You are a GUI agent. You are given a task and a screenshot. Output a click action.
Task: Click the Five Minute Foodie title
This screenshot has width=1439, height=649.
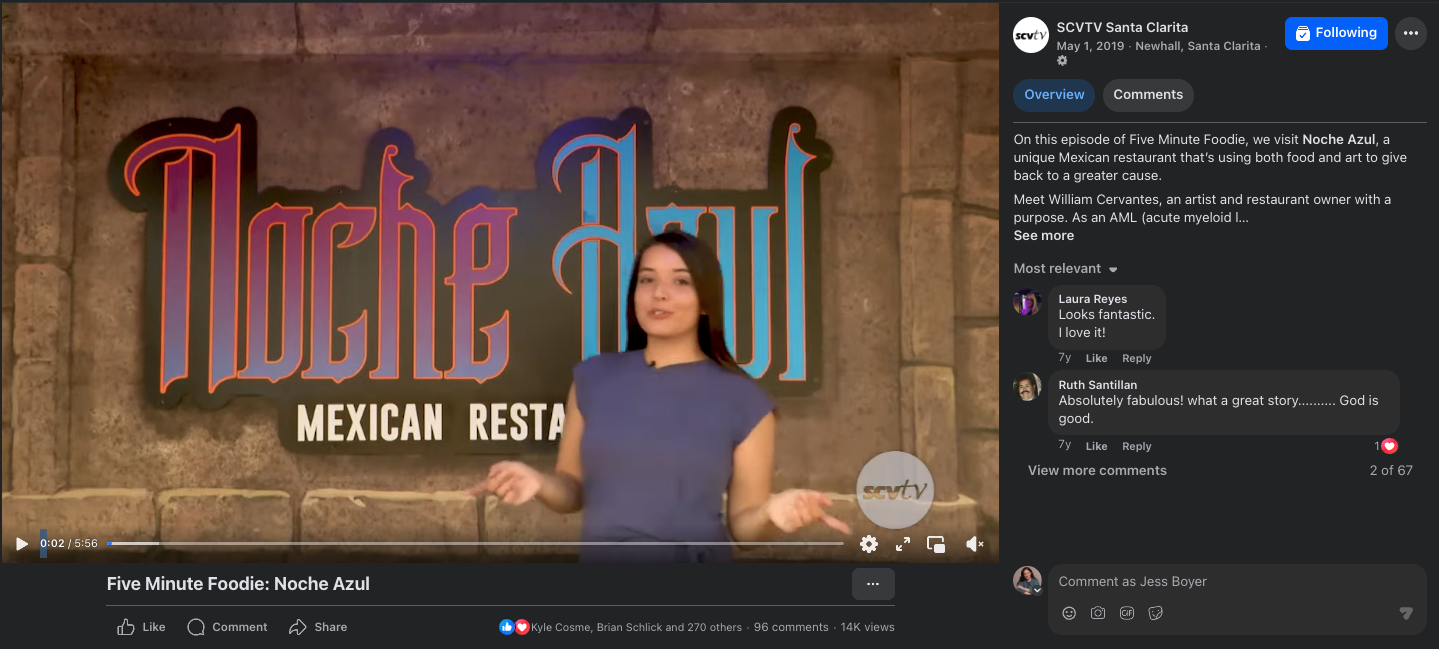coord(238,584)
